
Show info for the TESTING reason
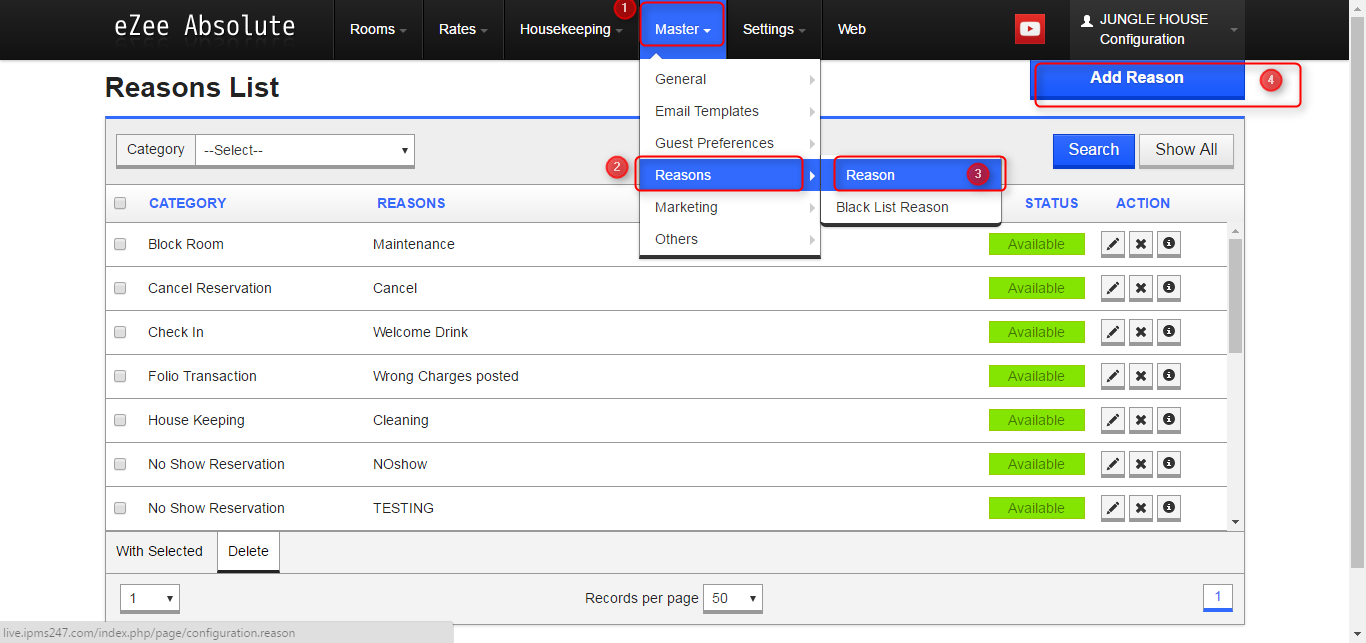1168,507
